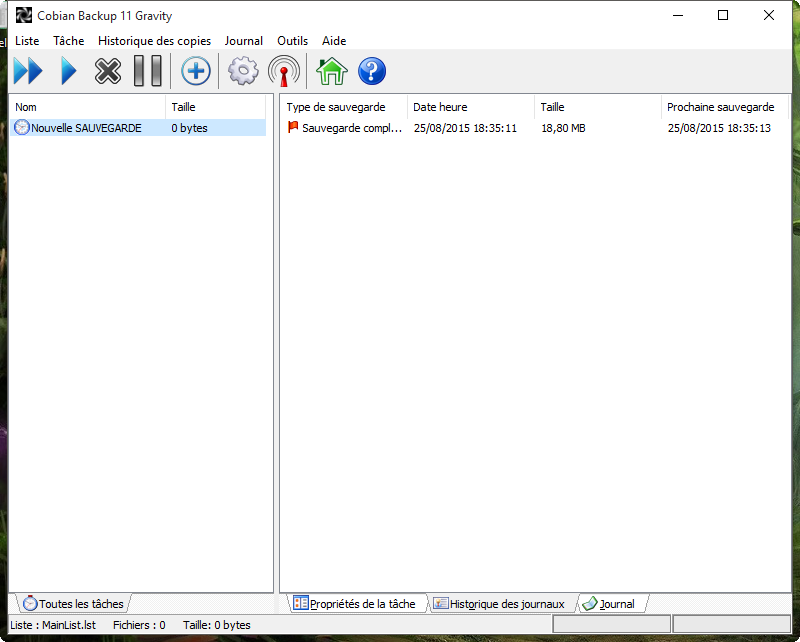Image resolution: width=800 pixels, height=642 pixels.
Task: Click the remote antenna icon in the toolbar
Action: point(284,71)
